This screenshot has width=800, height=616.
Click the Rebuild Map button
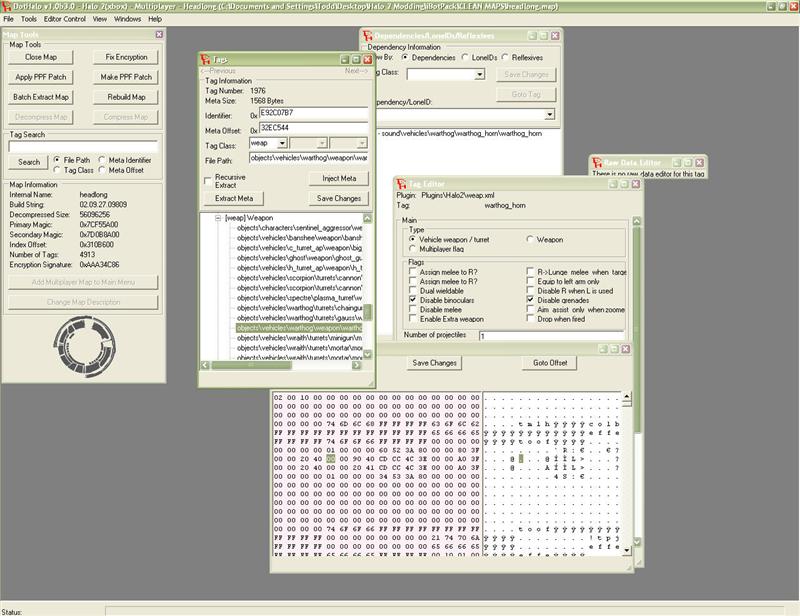pyautogui.click(x=126, y=97)
